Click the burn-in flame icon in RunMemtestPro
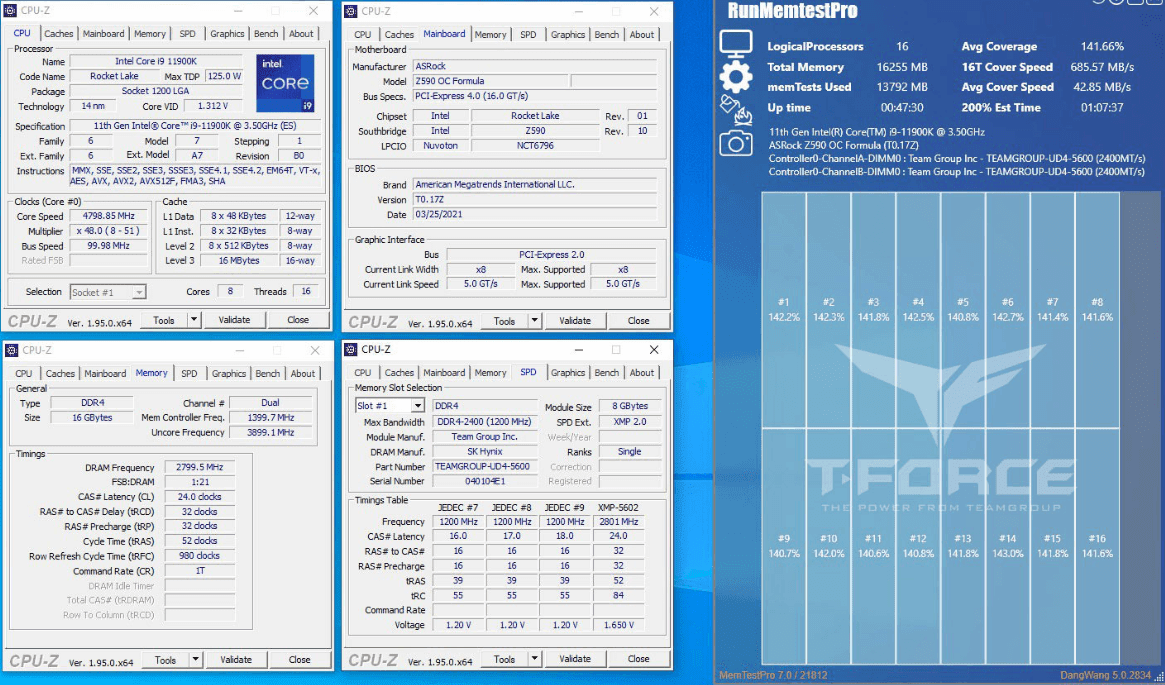 pyautogui.click(x=736, y=110)
